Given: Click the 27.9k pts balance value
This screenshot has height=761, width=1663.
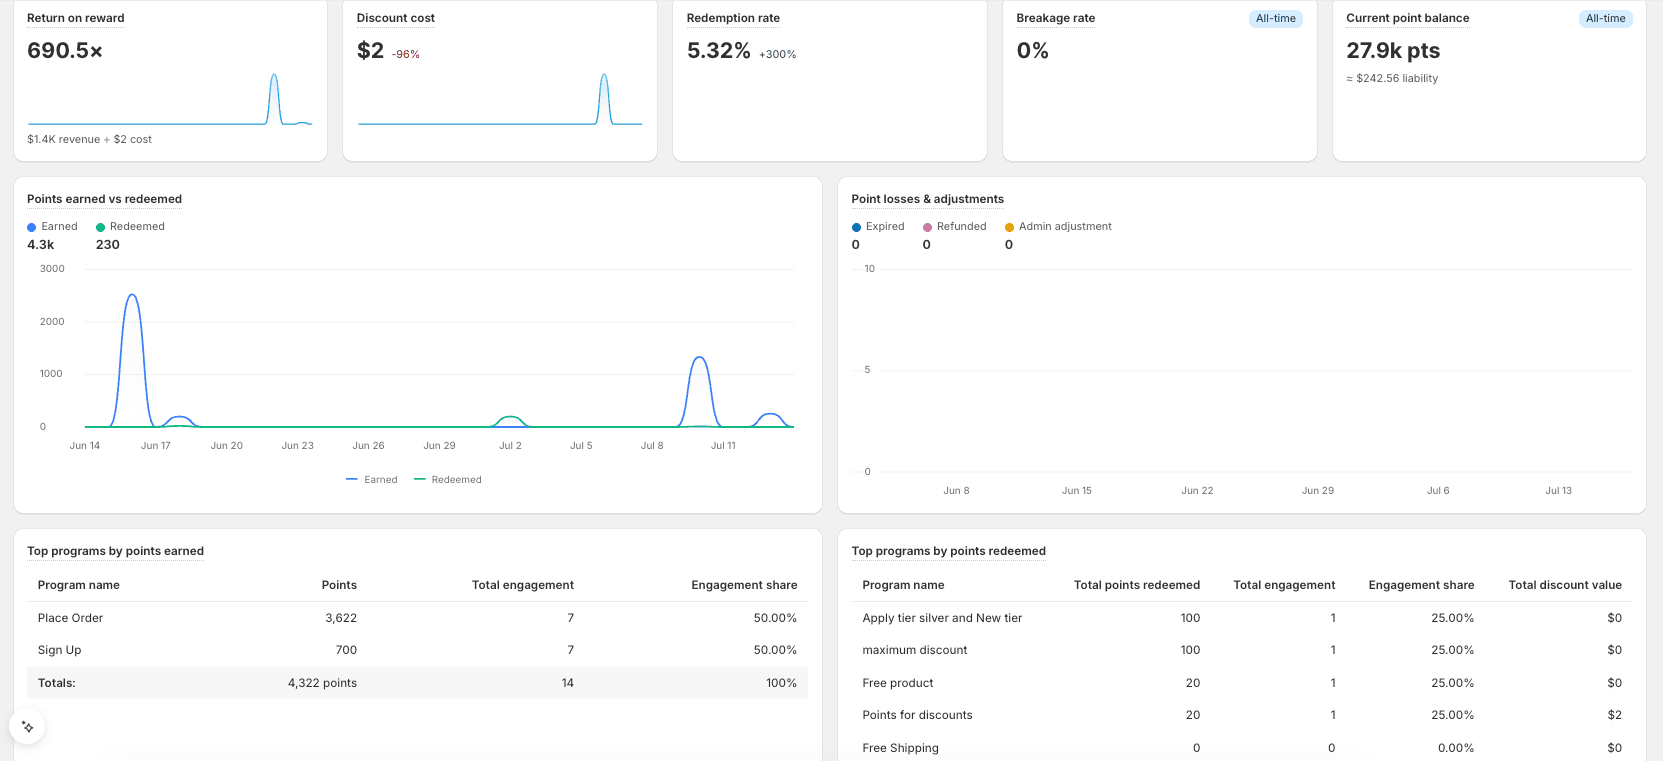Looking at the screenshot, I should point(1393,51).
